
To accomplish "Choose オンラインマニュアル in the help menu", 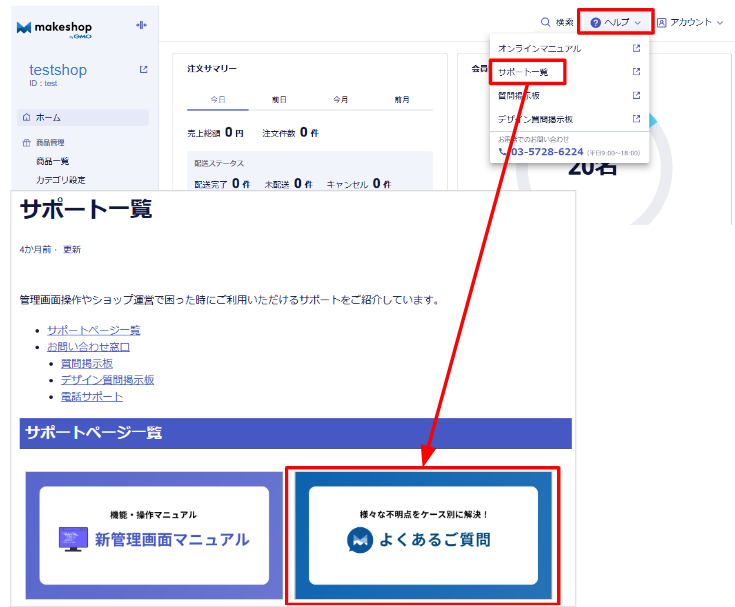I will click(539, 48).
